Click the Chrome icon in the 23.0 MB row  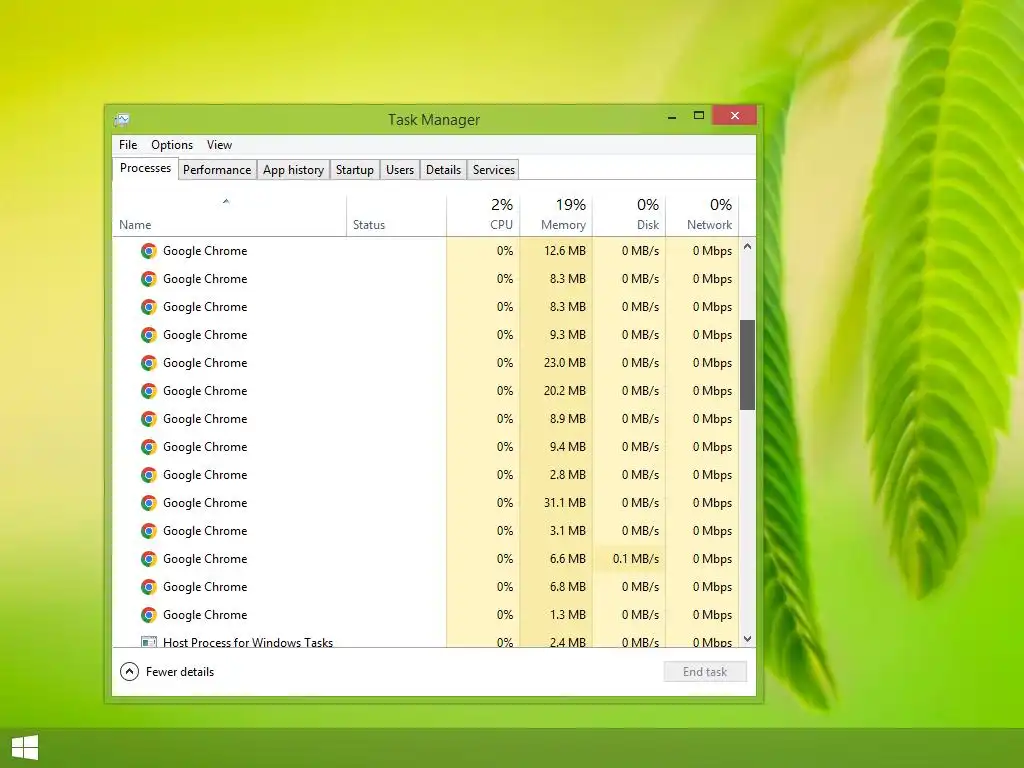tap(149, 363)
